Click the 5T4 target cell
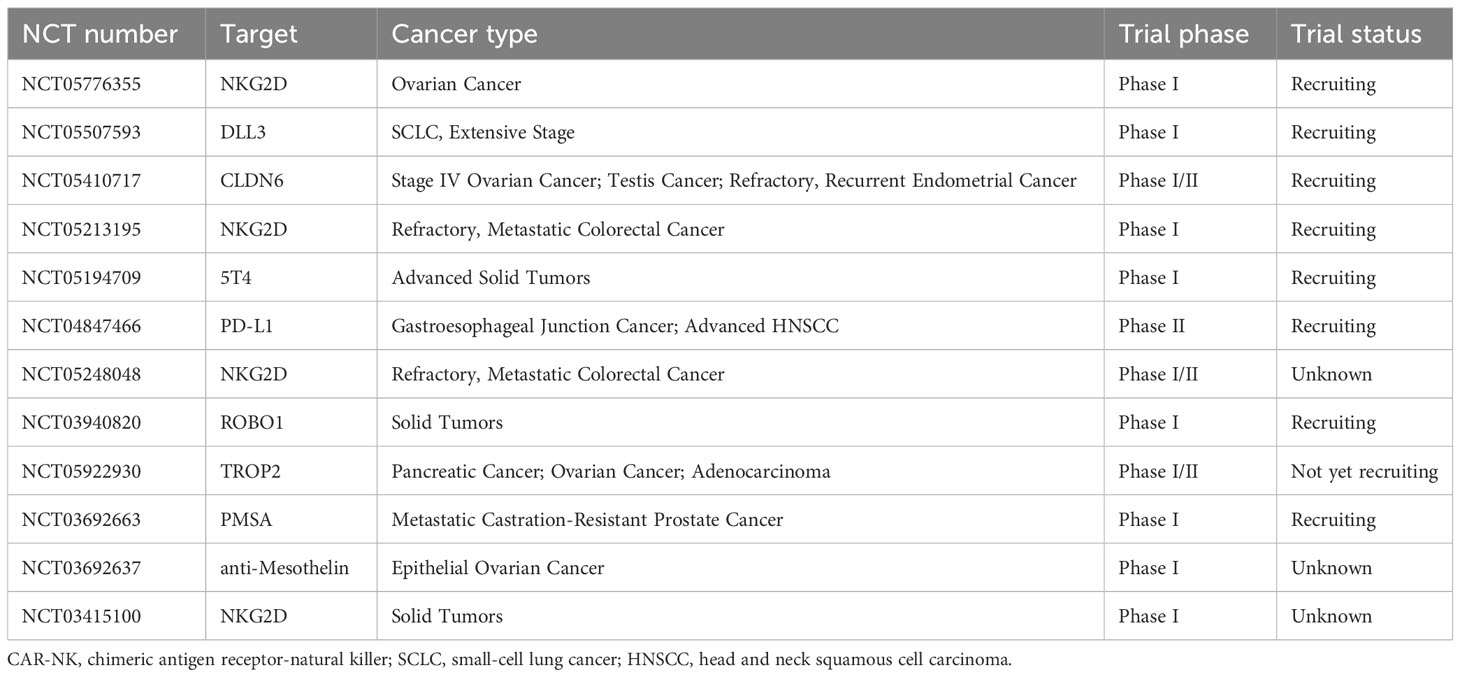Viewport: 1460px width, 677px height. 235,278
